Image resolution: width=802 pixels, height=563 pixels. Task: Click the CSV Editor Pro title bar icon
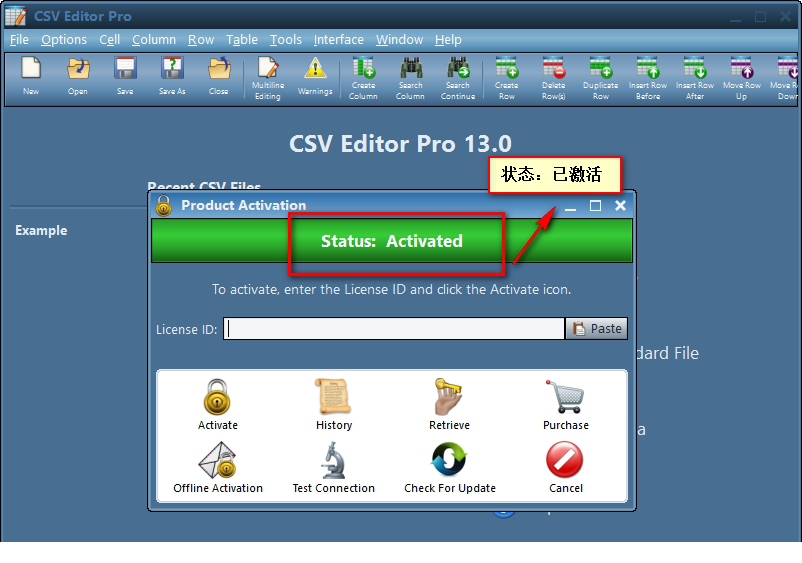tap(15, 16)
